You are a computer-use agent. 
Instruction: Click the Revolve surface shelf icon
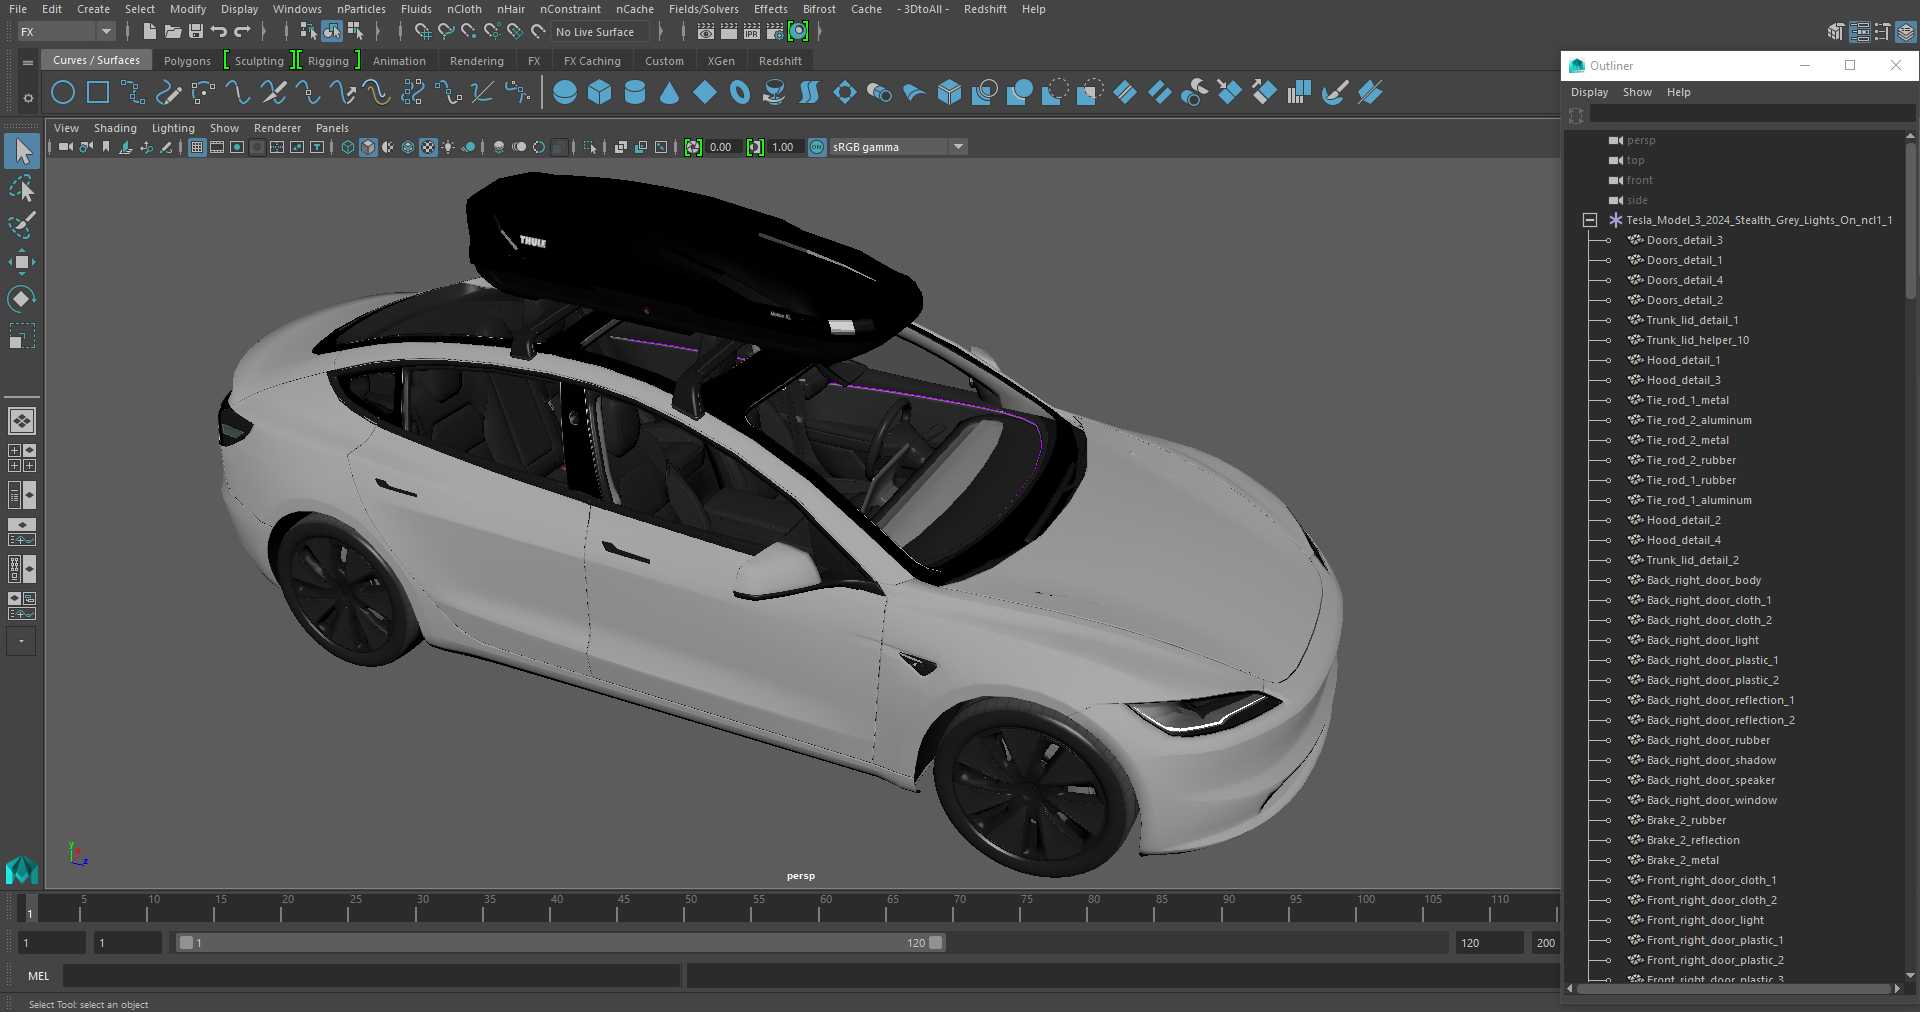pos(774,93)
